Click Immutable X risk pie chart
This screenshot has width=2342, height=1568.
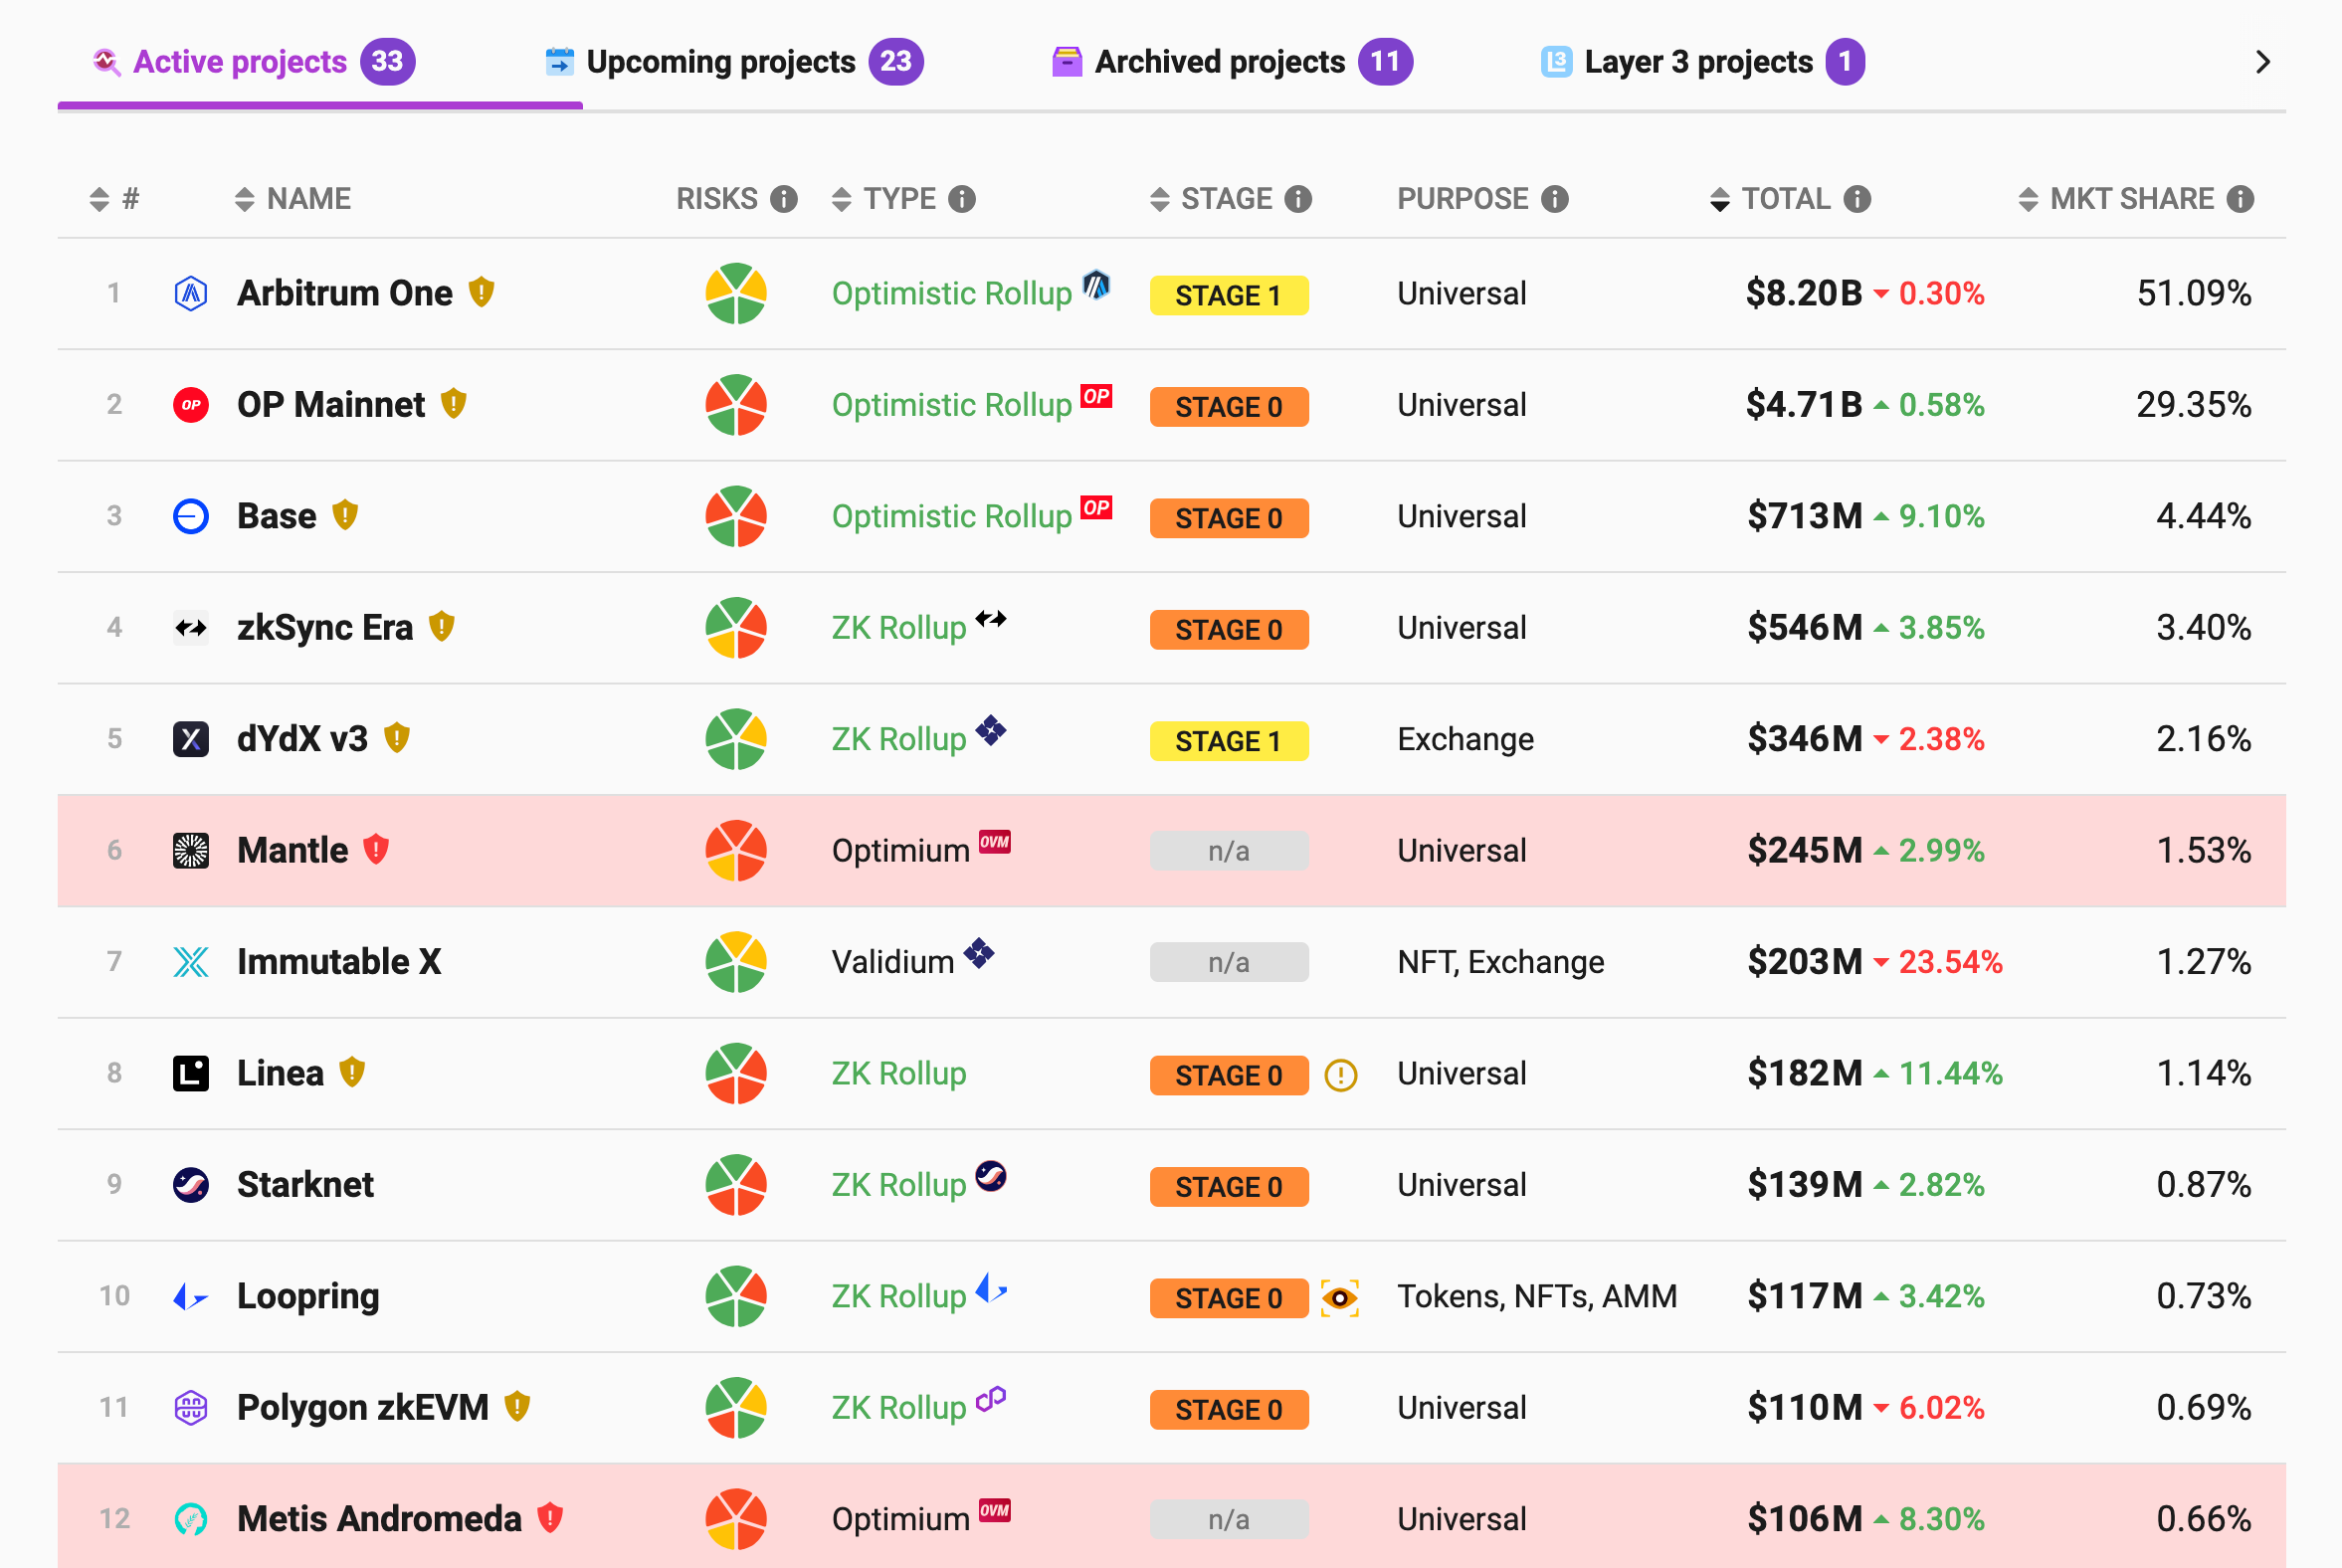tap(736, 962)
